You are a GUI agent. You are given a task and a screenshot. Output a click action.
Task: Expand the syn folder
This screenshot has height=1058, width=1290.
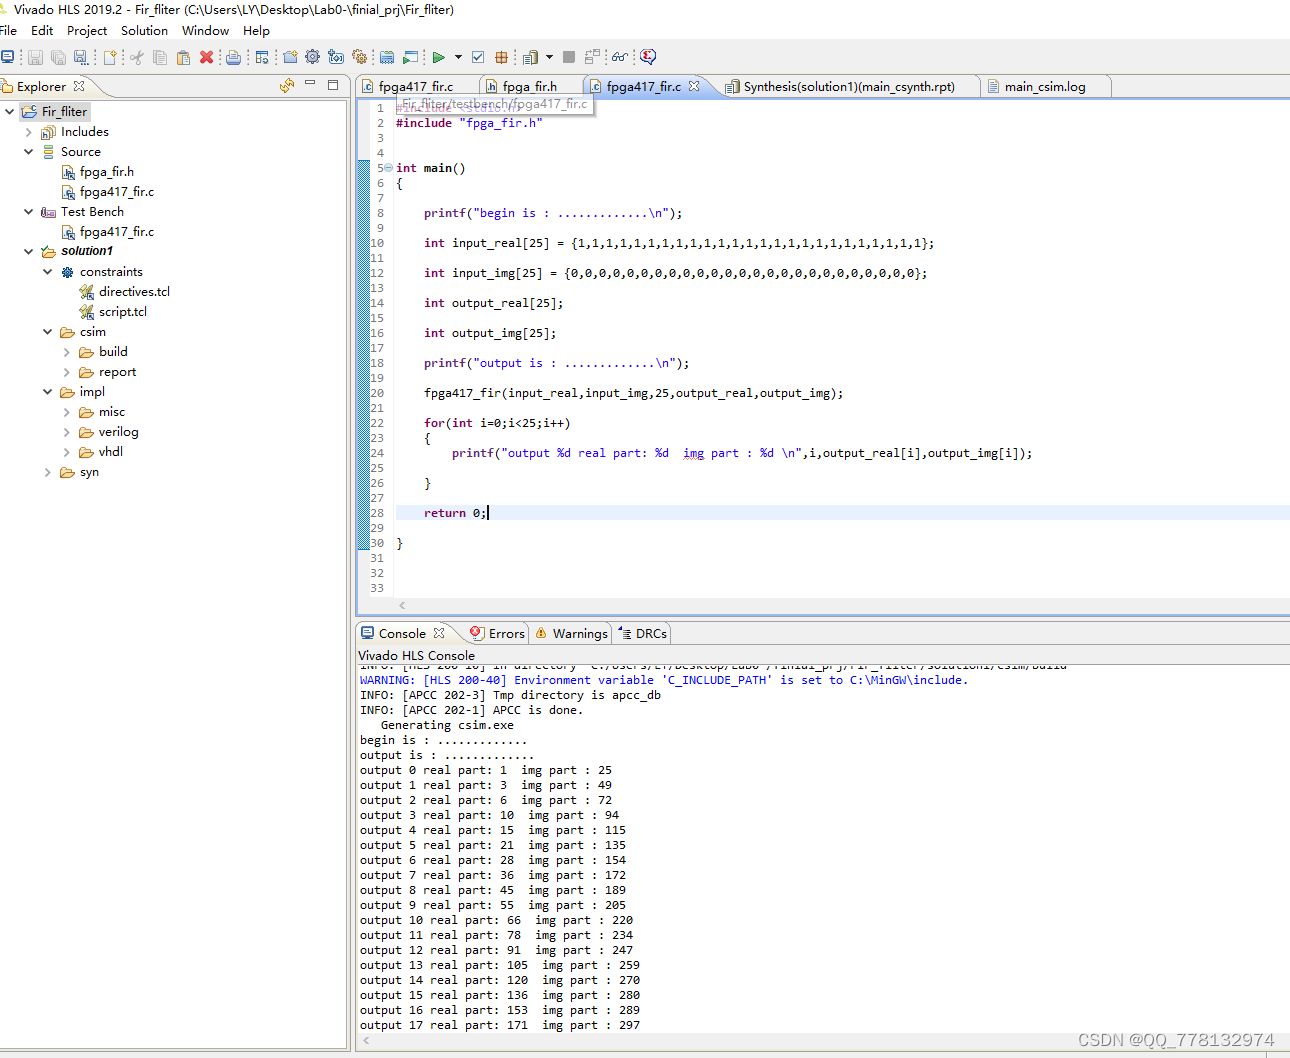(48, 472)
